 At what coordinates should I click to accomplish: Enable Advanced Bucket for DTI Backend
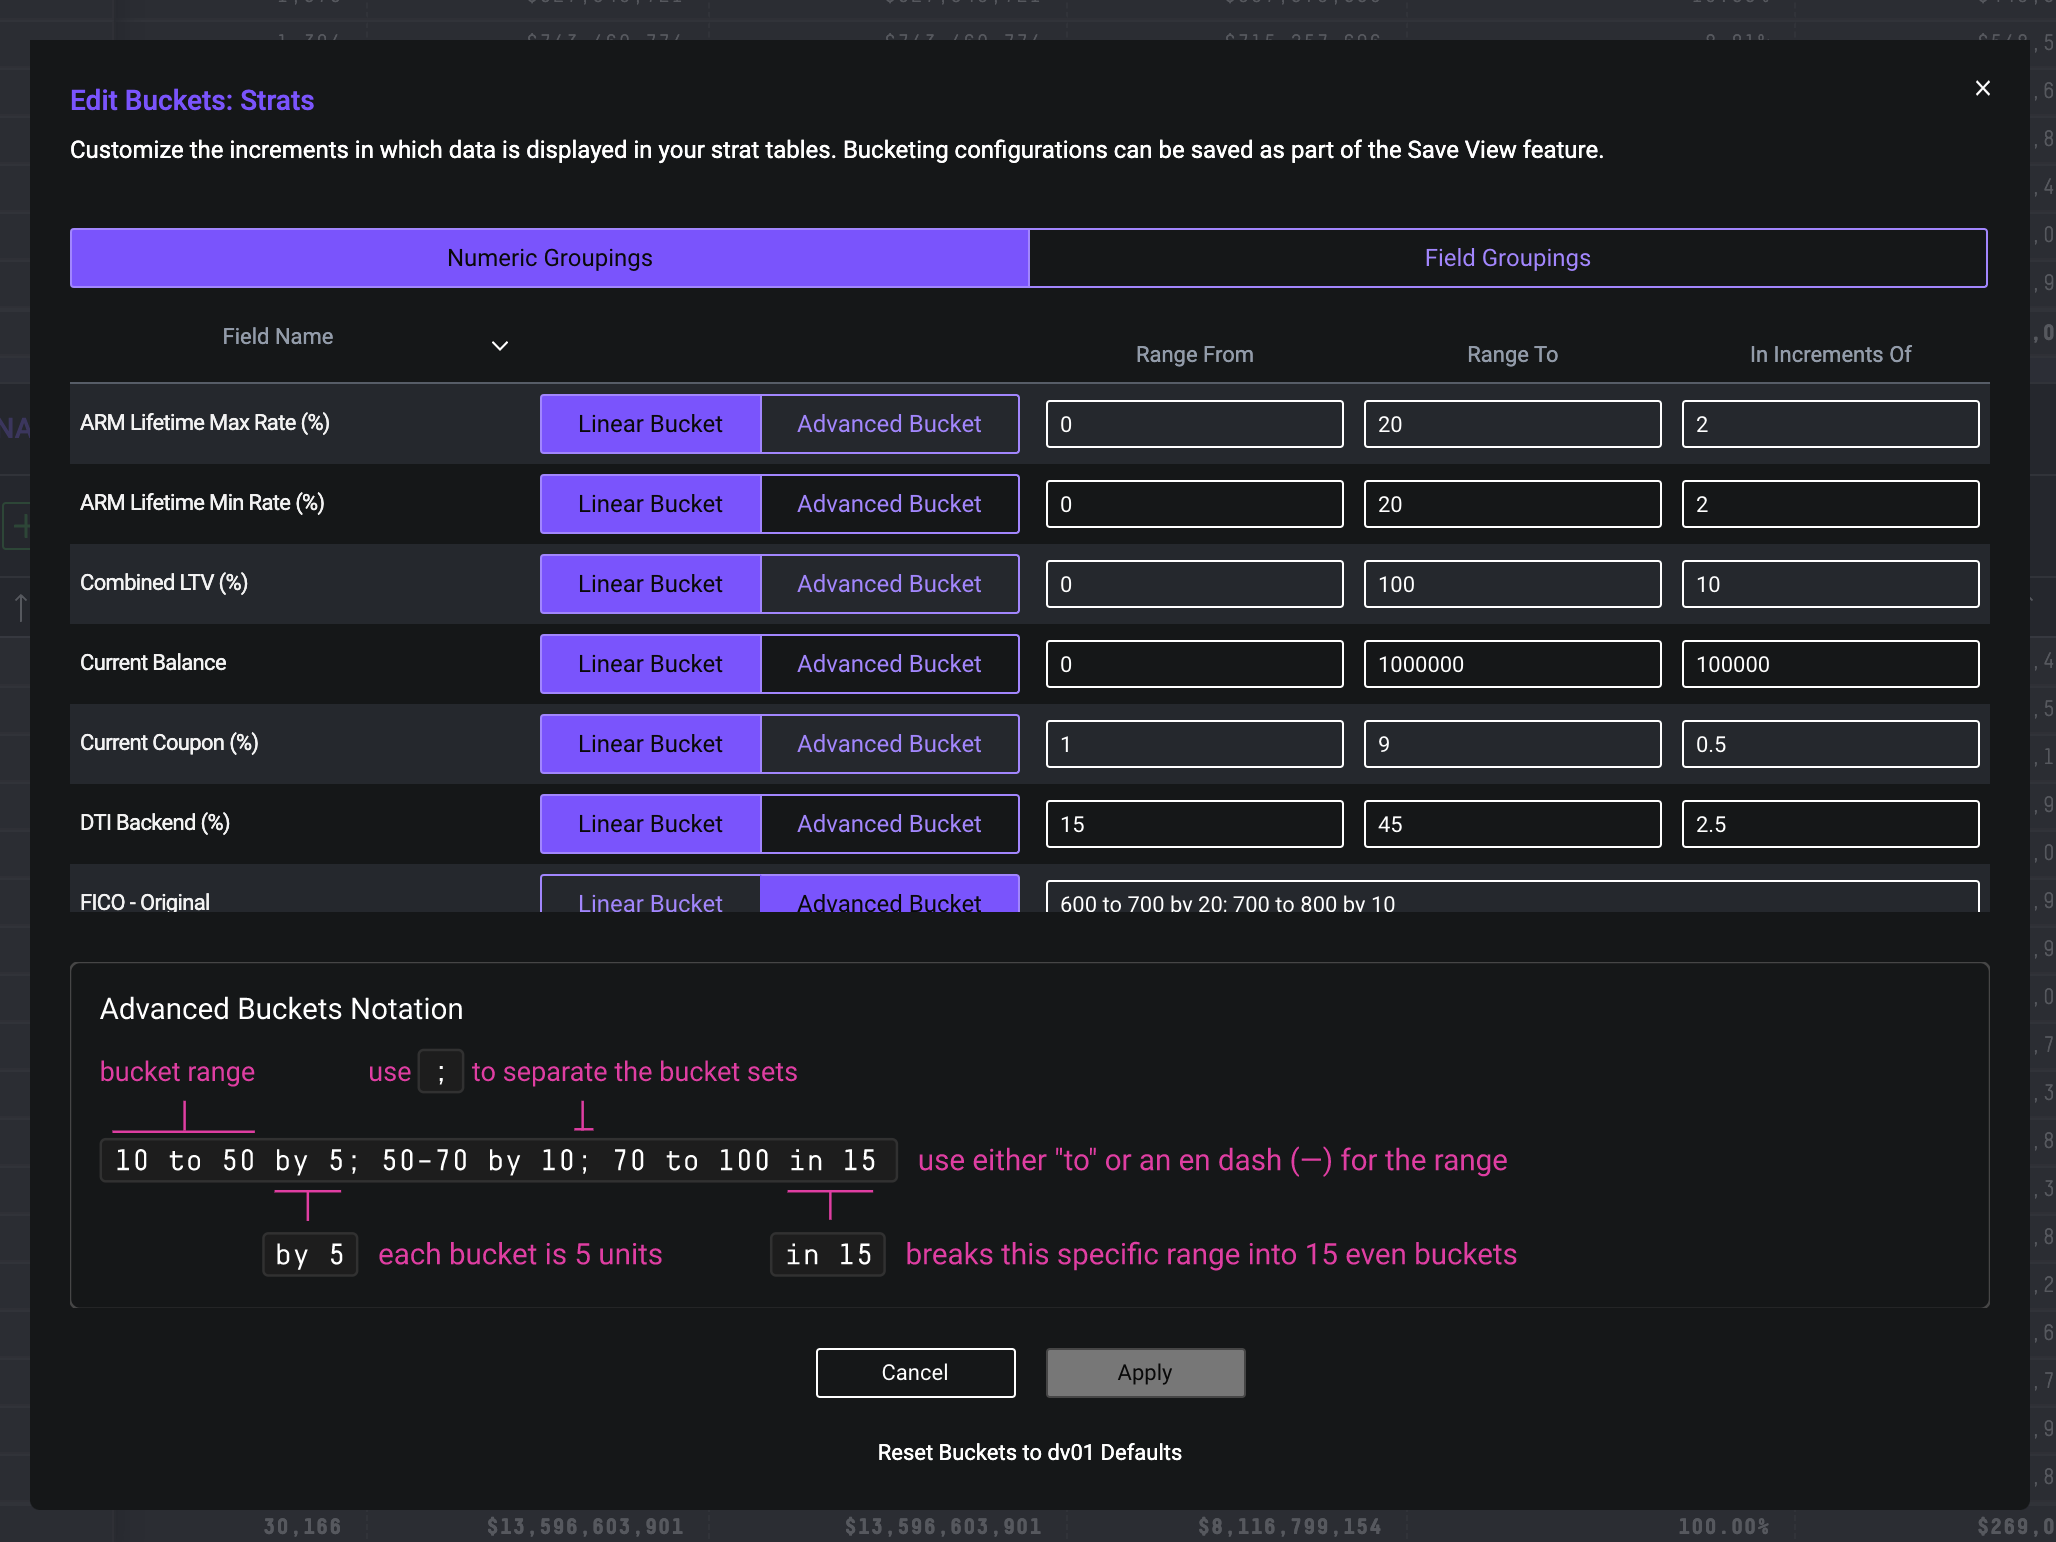889,824
